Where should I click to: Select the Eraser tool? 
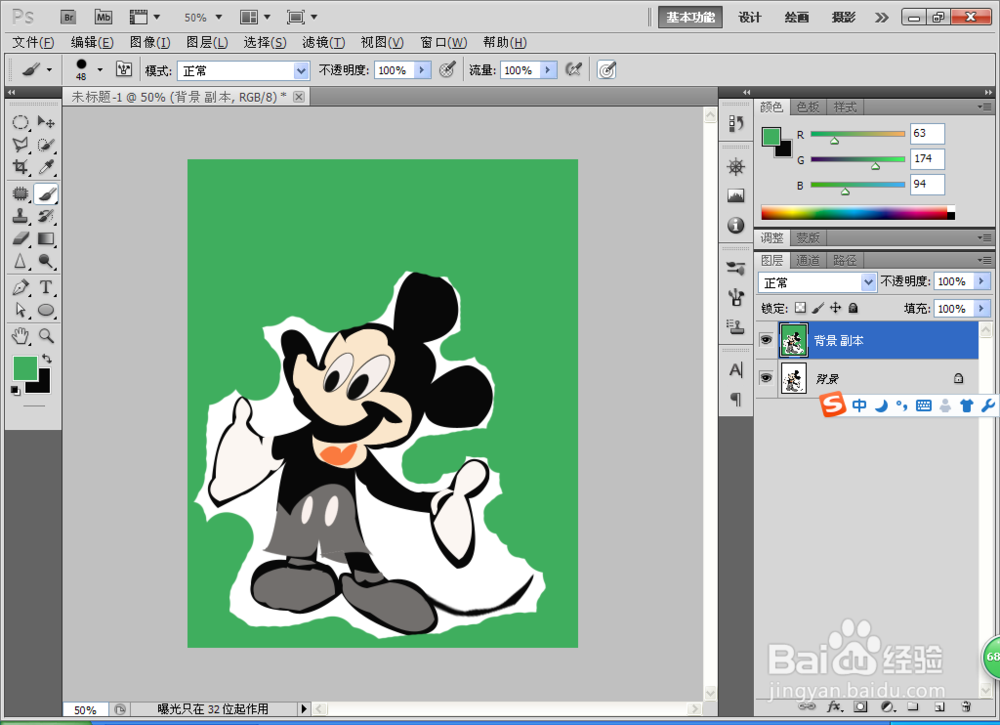click(x=20, y=238)
